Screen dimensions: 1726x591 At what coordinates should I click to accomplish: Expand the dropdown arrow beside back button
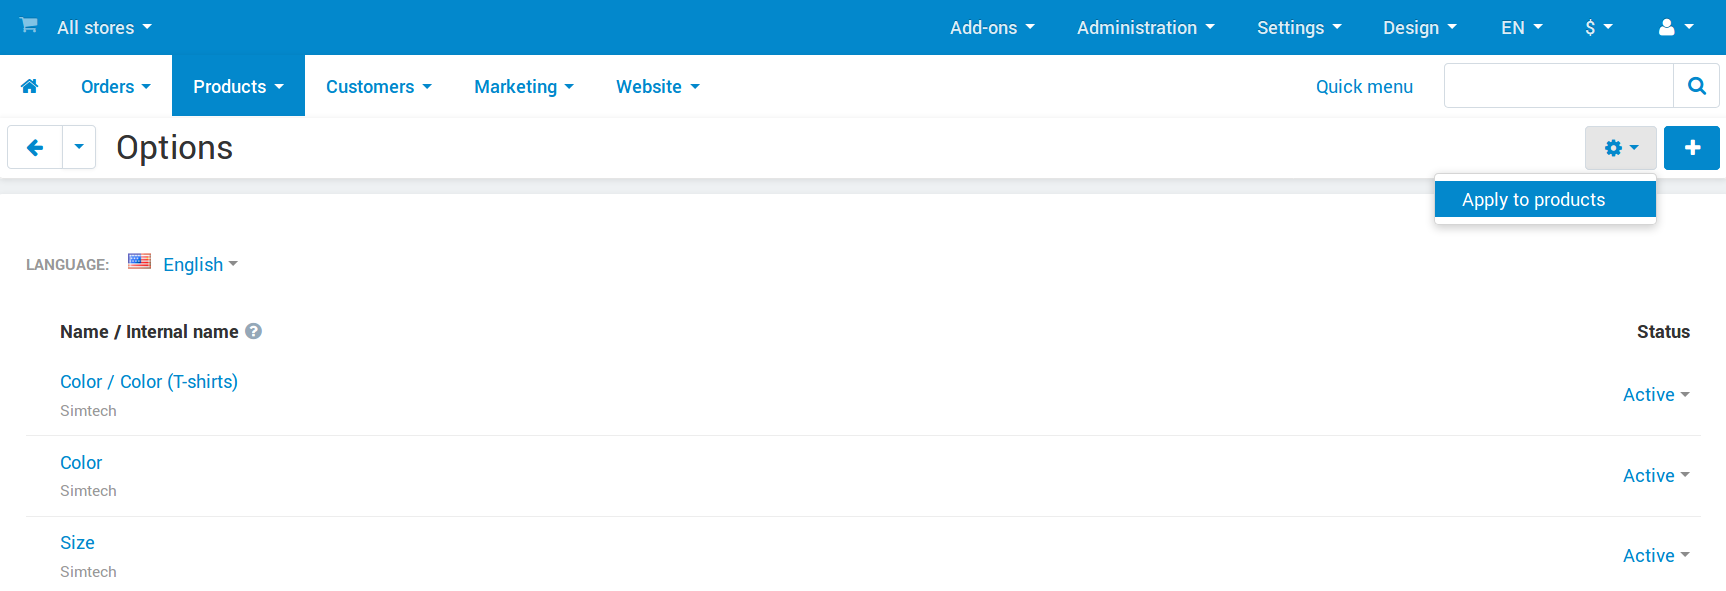pyautogui.click(x=79, y=148)
